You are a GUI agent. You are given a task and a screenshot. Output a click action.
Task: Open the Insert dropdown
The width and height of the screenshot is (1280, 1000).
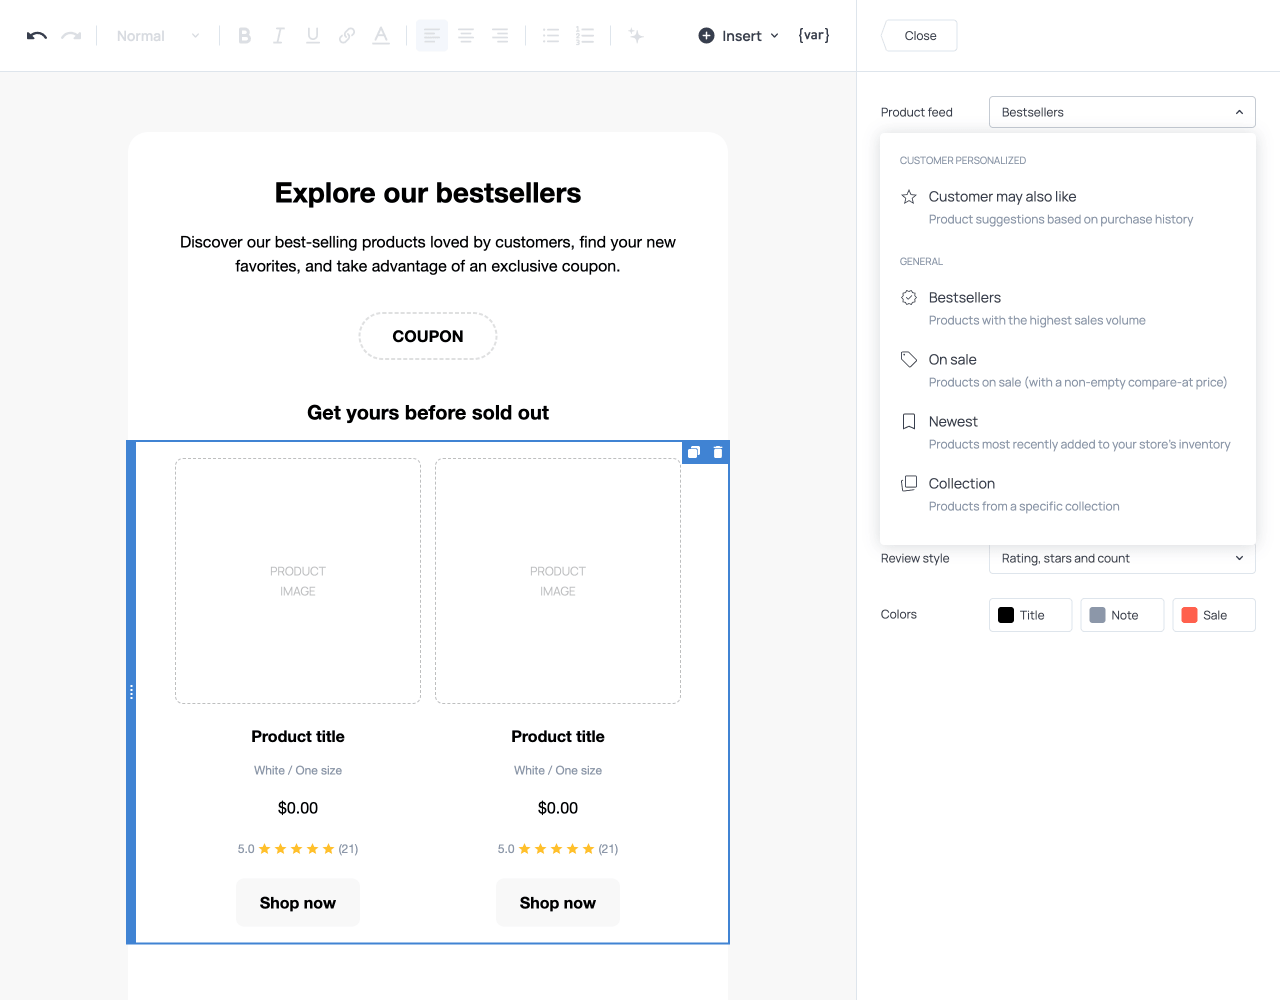(737, 35)
